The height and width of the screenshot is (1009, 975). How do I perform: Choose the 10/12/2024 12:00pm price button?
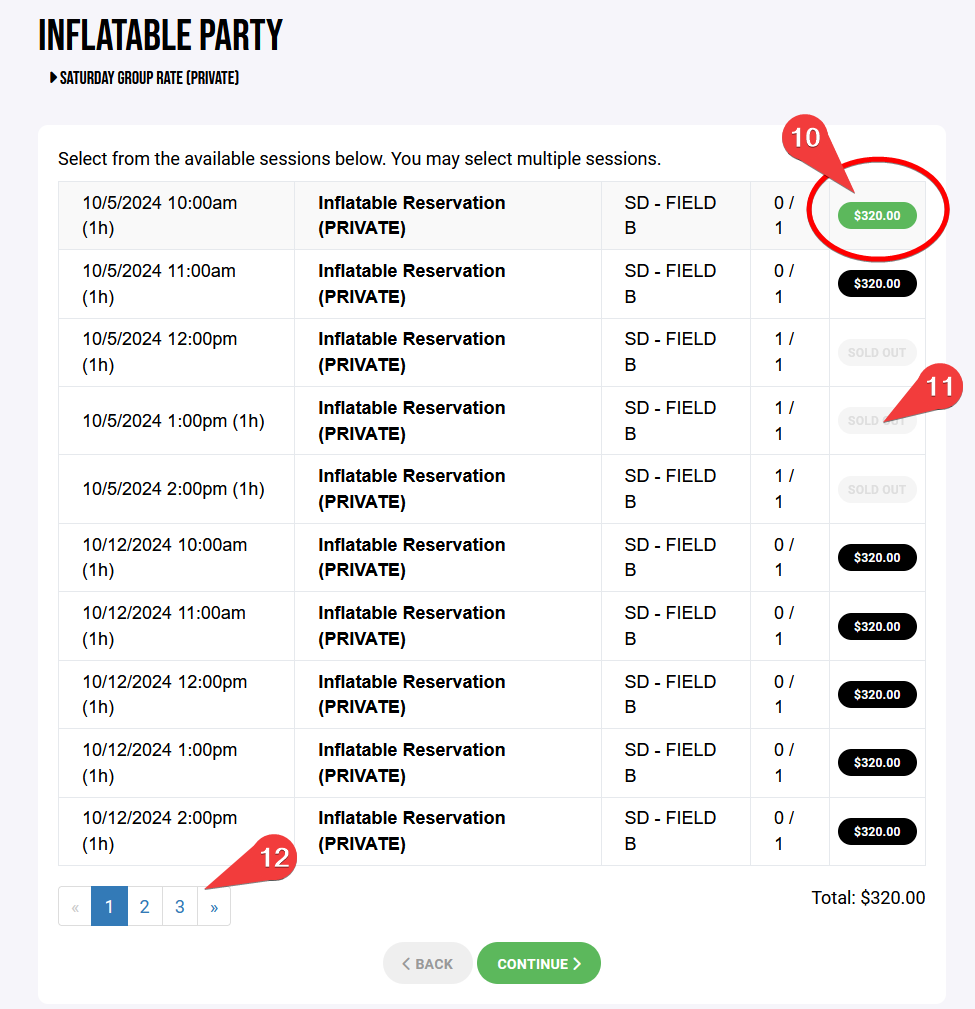point(876,694)
